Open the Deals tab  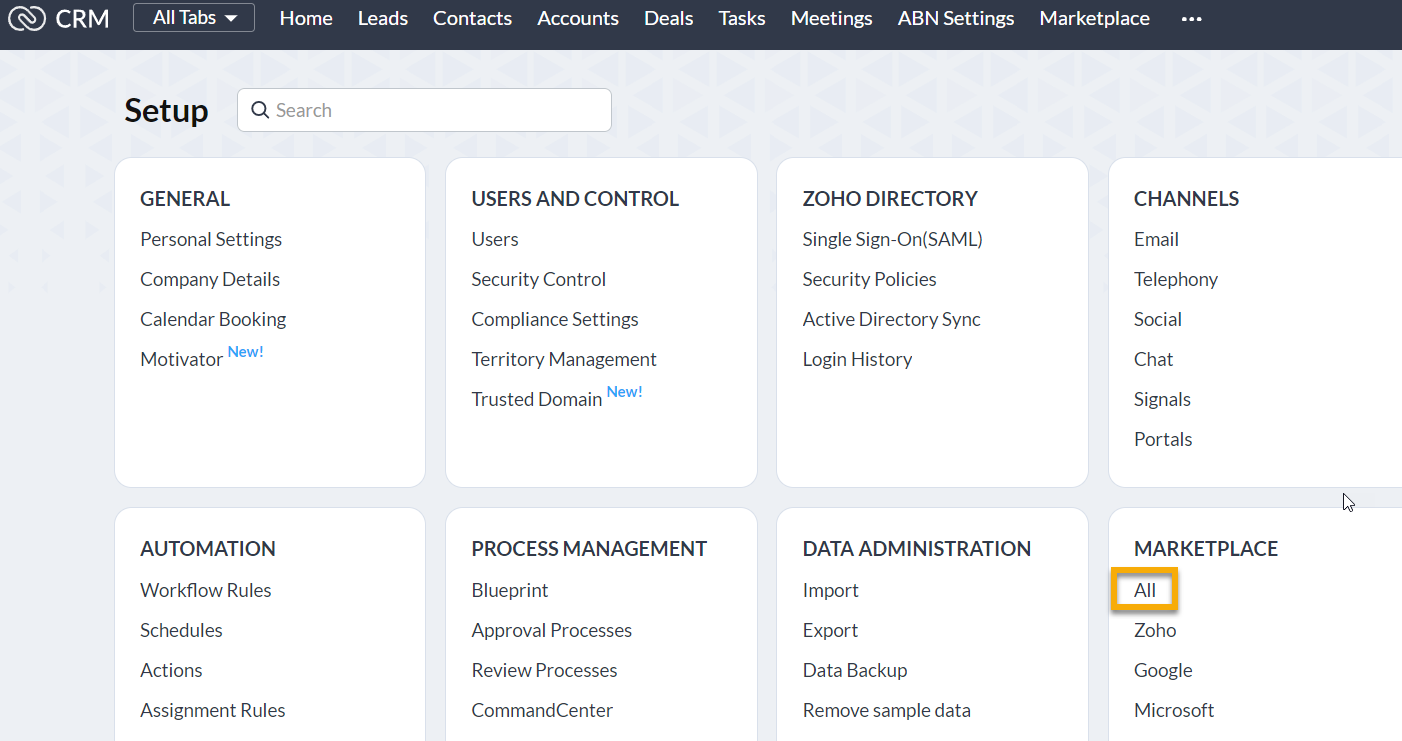coord(669,18)
